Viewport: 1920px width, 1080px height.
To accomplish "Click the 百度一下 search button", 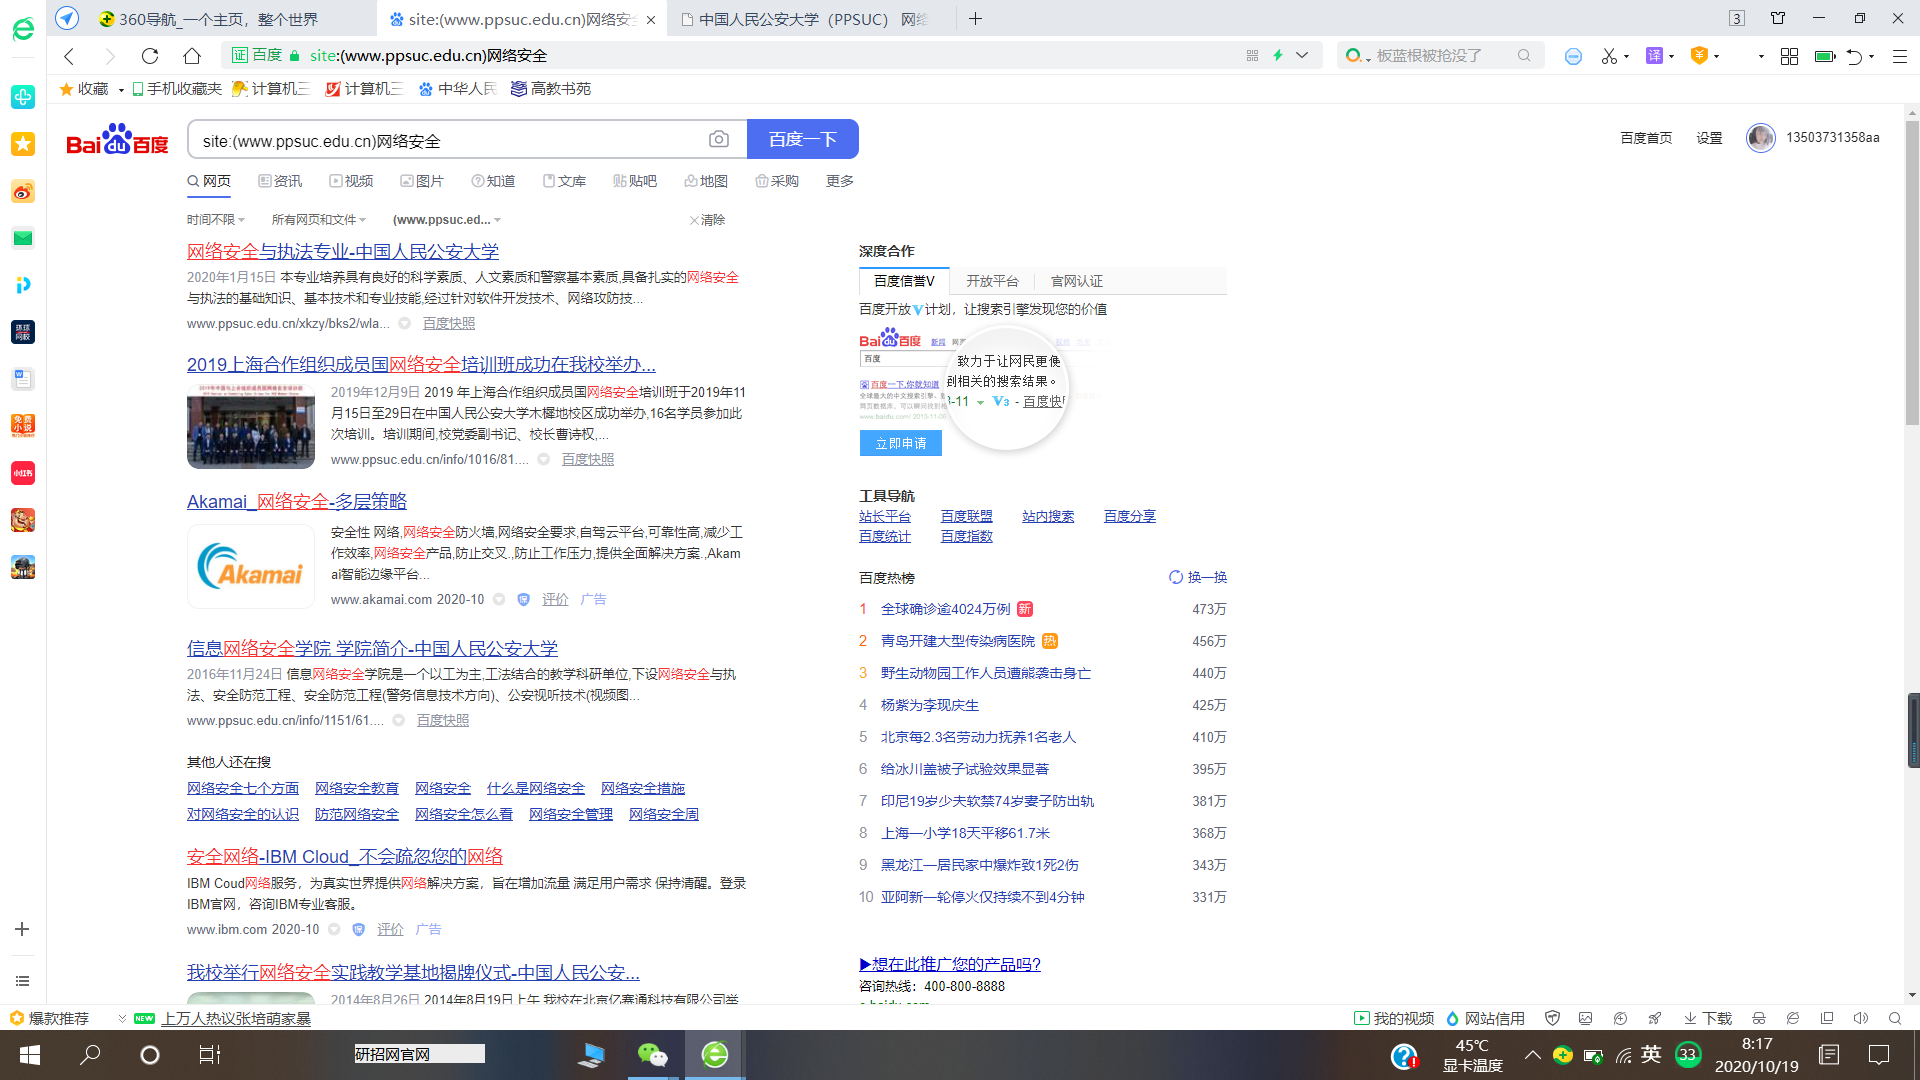I will pos(802,139).
